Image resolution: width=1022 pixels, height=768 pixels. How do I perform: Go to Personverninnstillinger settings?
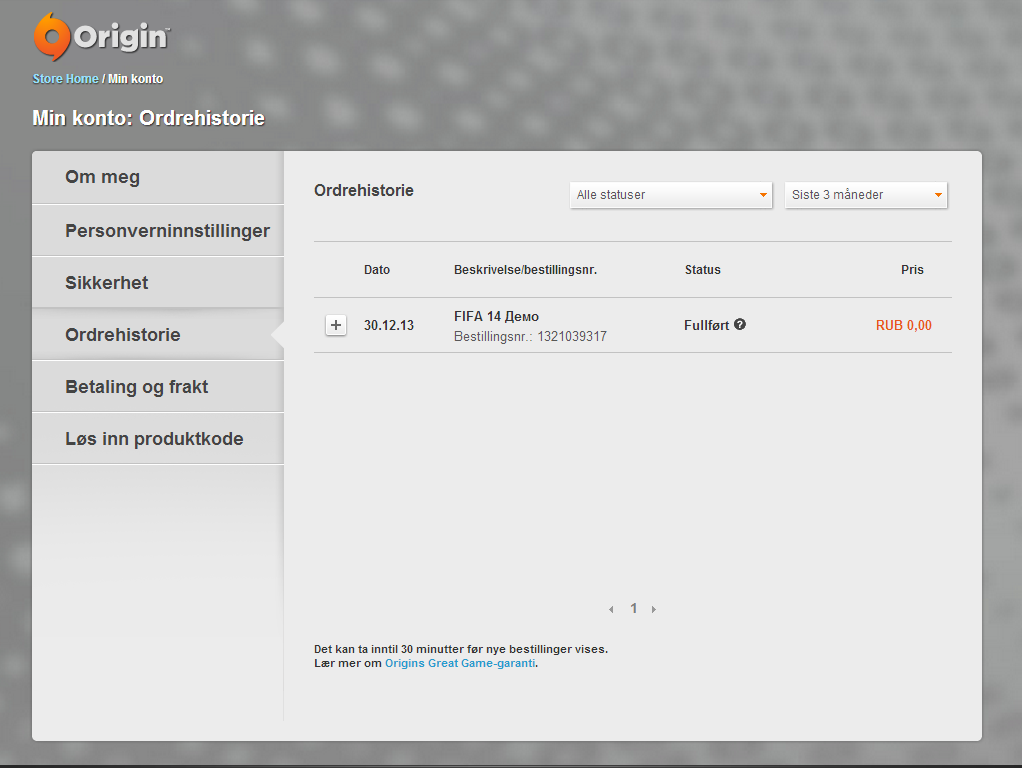point(158,231)
